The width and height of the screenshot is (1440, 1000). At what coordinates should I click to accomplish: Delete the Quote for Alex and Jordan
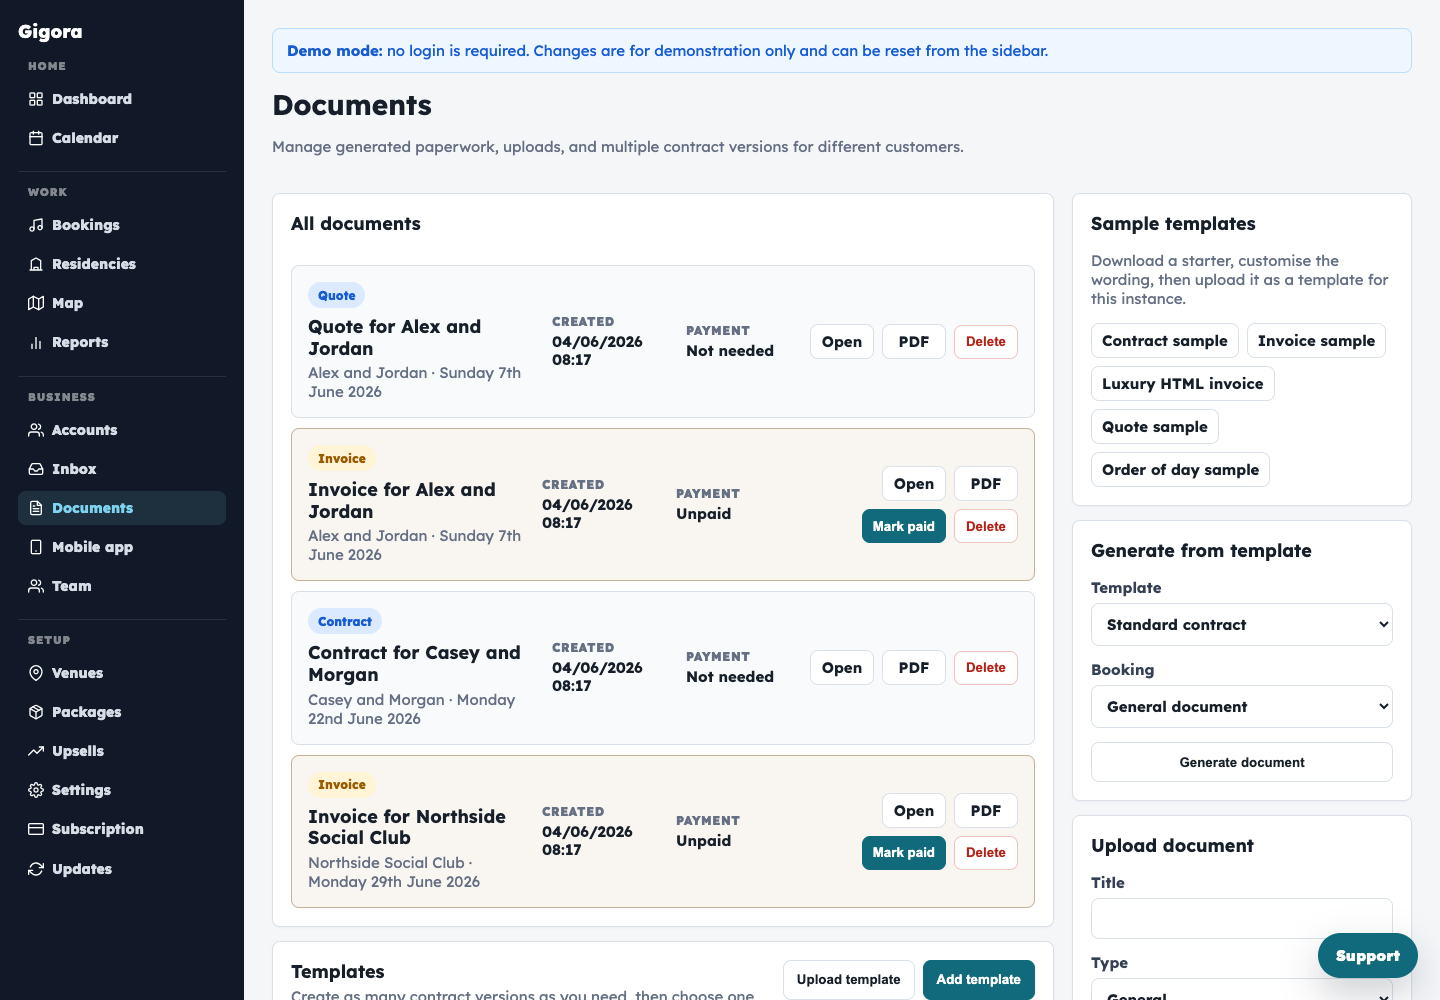pyautogui.click(x=986, y=342)
